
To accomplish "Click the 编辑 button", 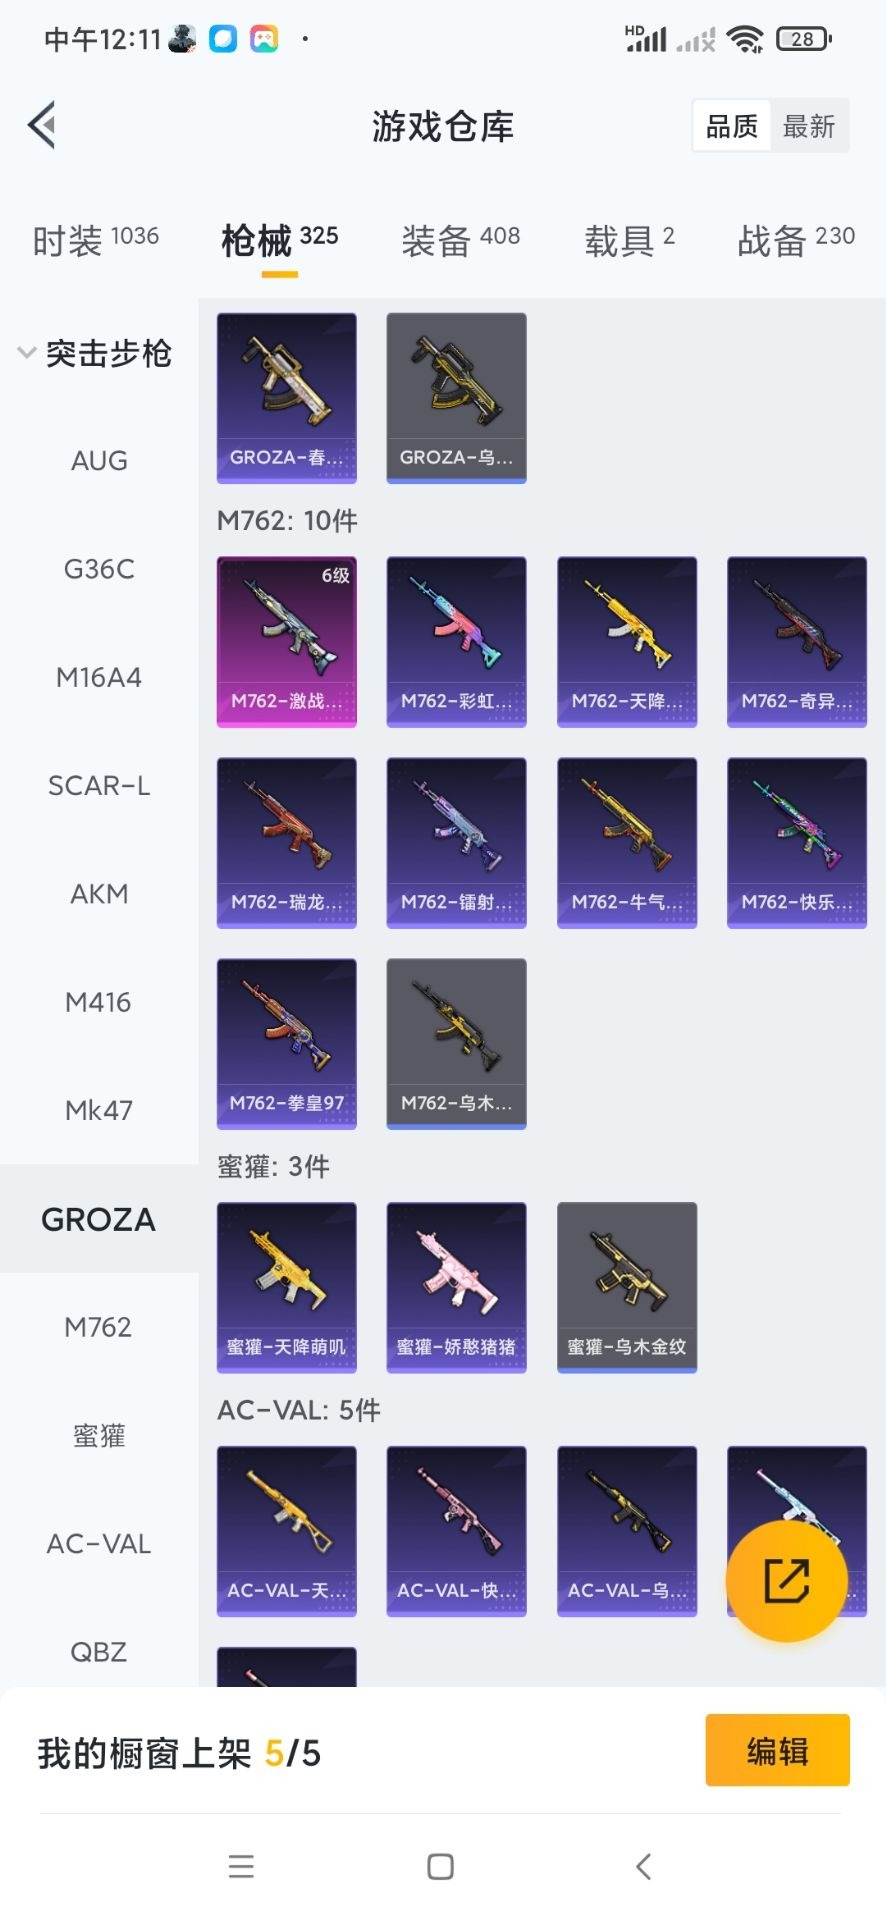I will (x=778, y=1750).
